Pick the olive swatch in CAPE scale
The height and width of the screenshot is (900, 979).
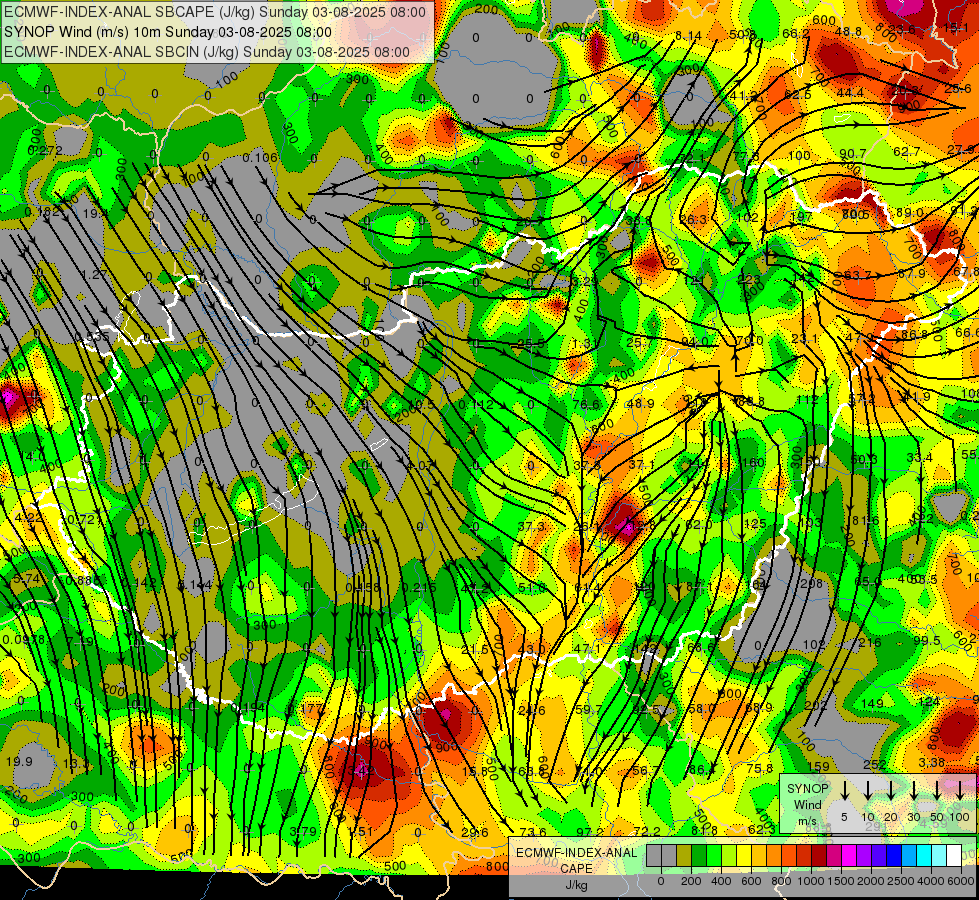pos(684,856)
